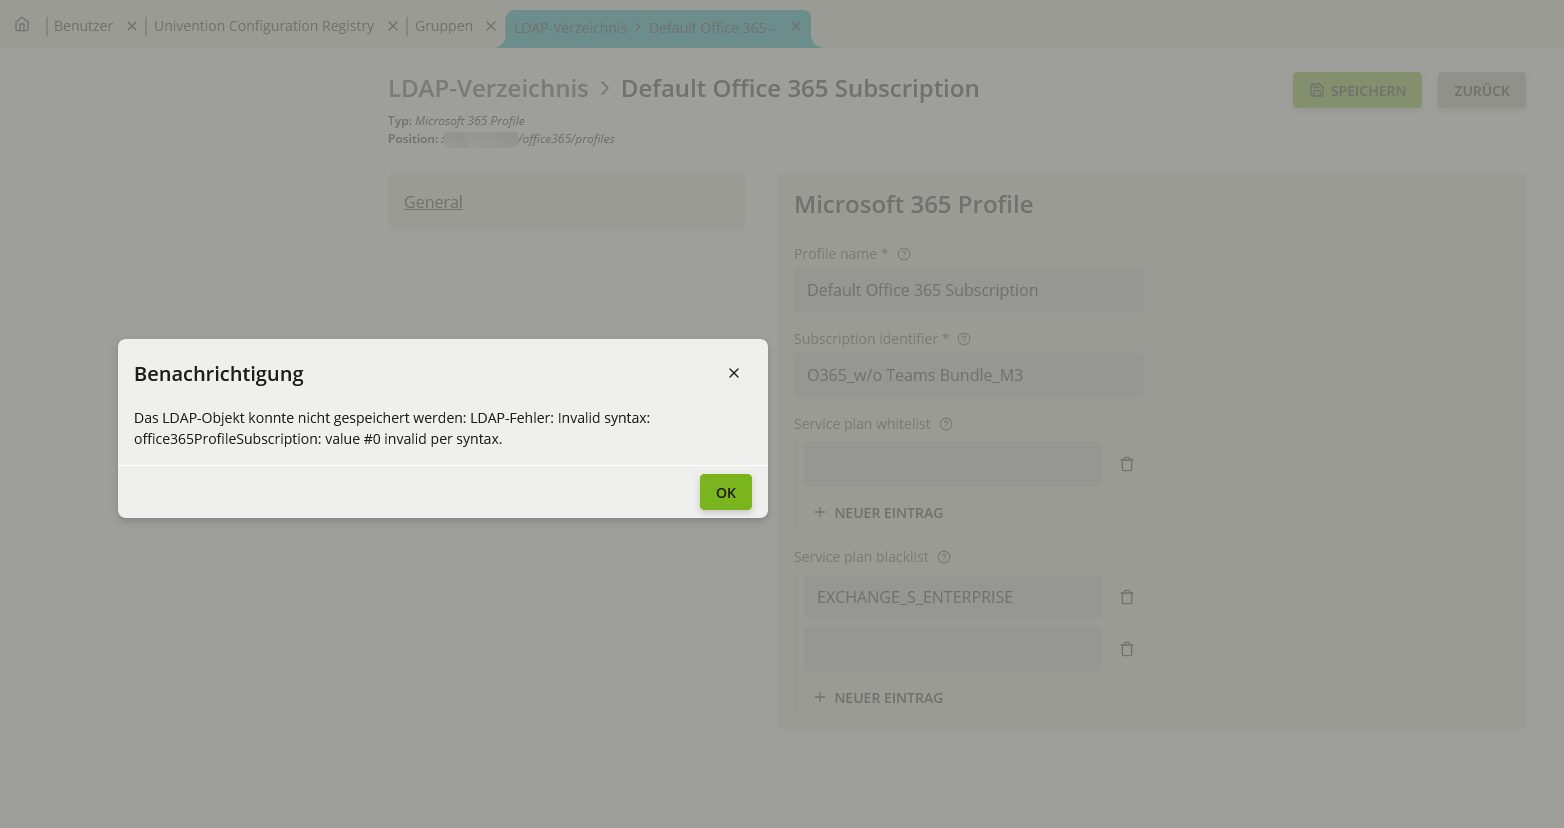Open help icon next to Profile name
Screen dimensions: 1564x828
coord(904,254)
